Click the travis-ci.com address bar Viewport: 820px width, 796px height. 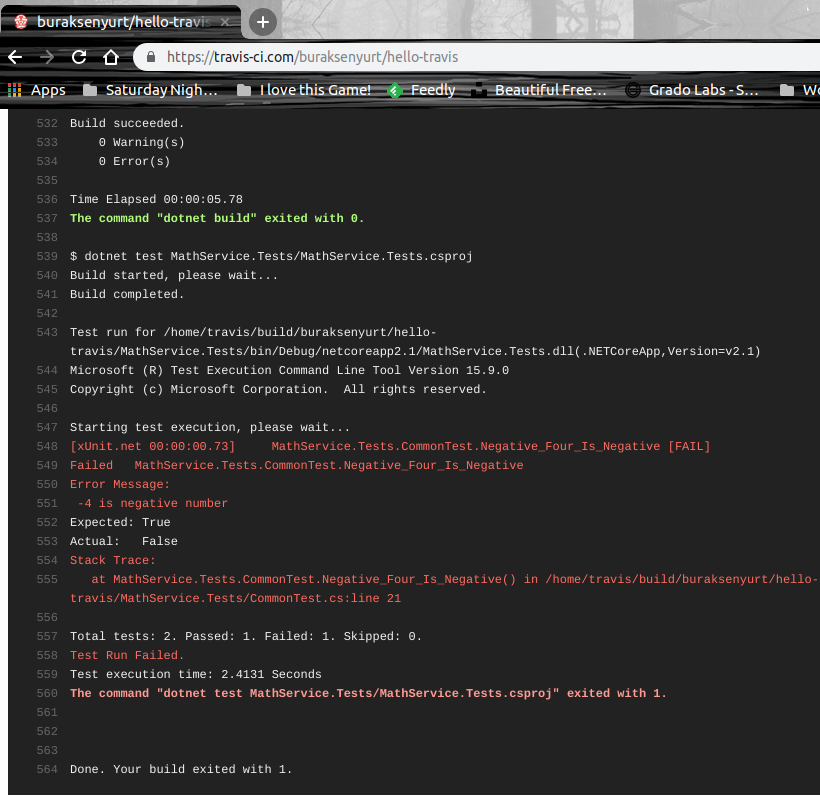click(400, 57)
